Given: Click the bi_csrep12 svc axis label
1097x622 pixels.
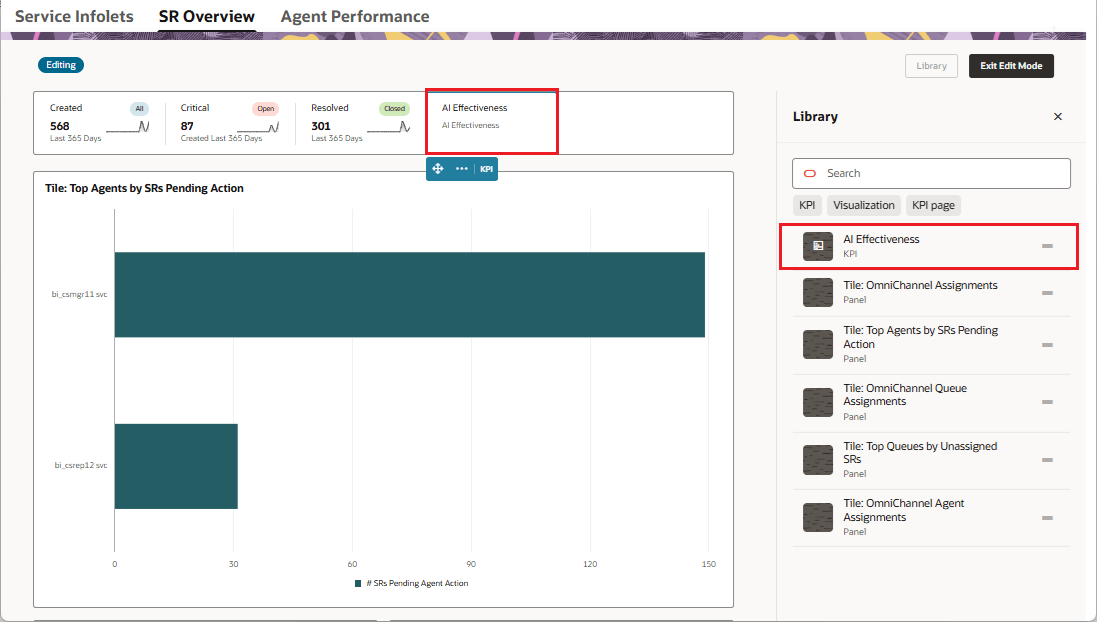Looking at the screenshot, I should [81, 465].
